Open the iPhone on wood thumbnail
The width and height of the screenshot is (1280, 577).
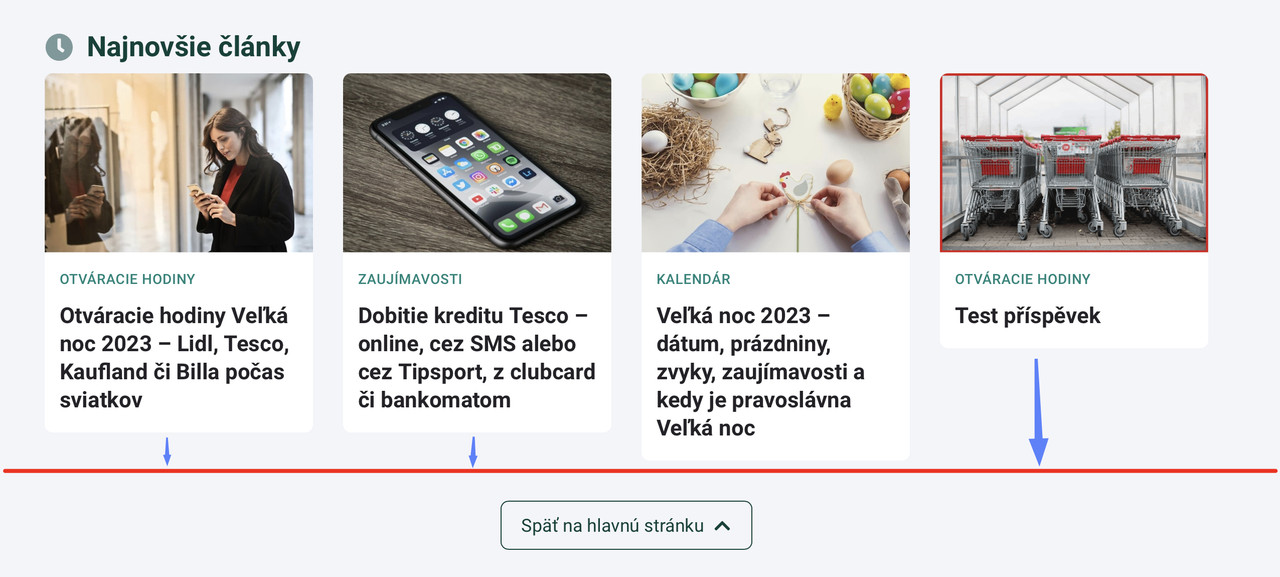[x=477, y=163]
